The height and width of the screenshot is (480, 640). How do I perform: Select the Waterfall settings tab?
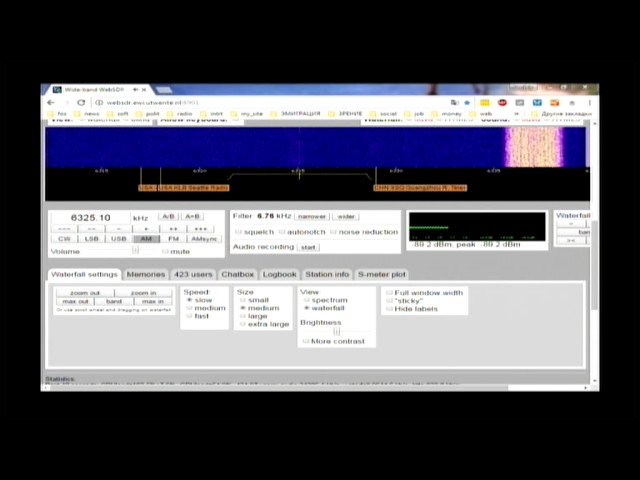click(84, 275)
